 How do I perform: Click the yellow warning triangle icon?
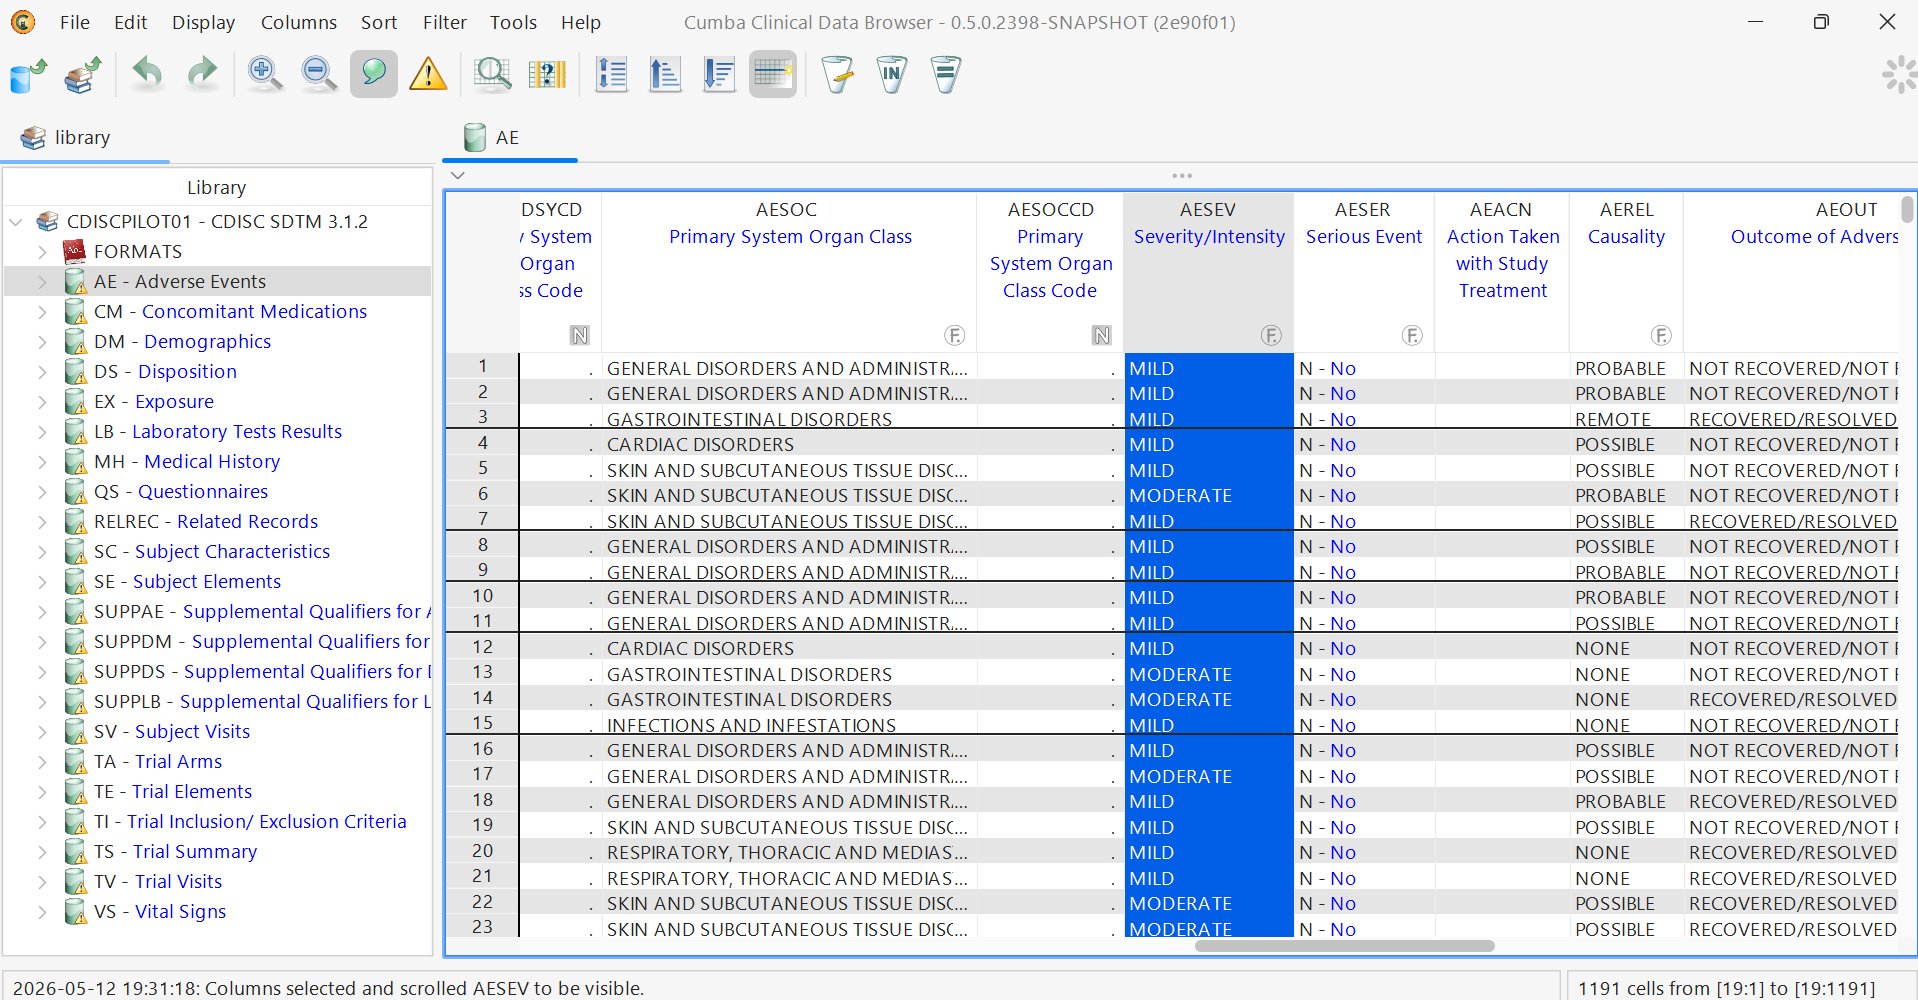coord(428,74)
